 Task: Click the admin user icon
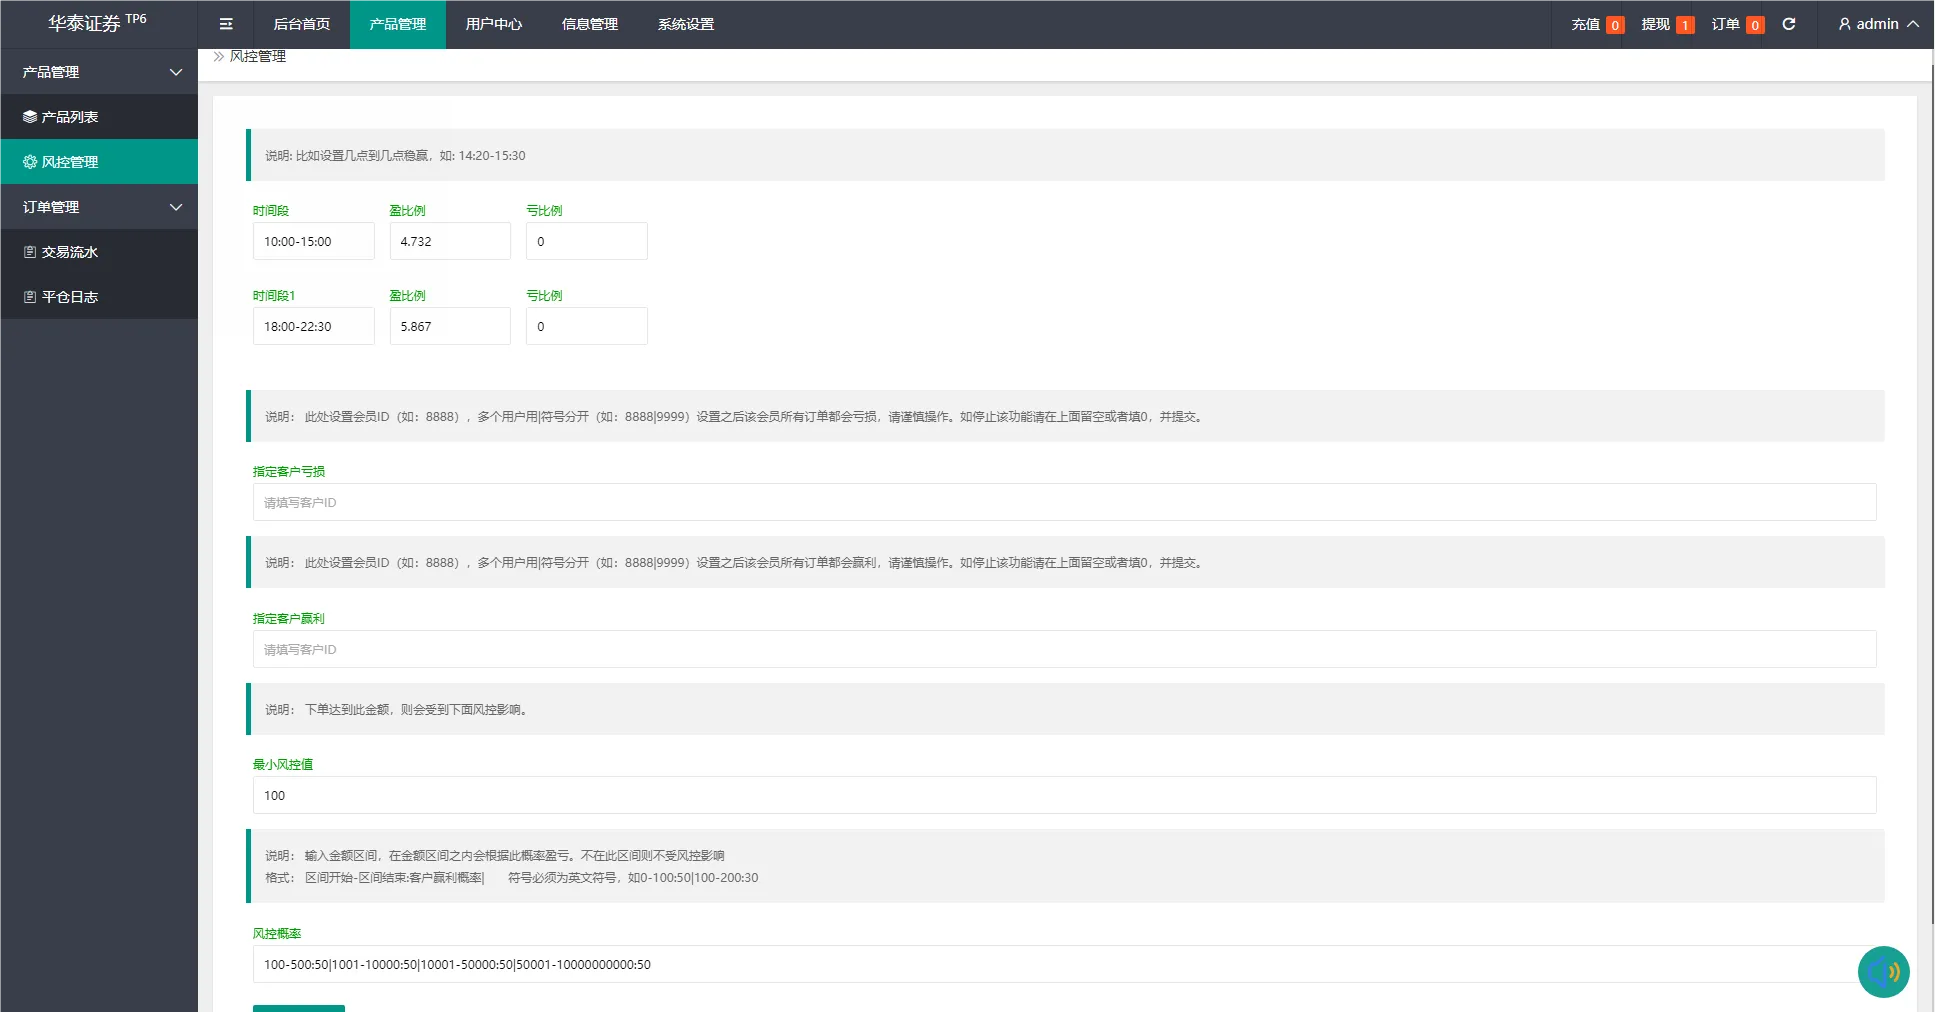point(1845,24)
